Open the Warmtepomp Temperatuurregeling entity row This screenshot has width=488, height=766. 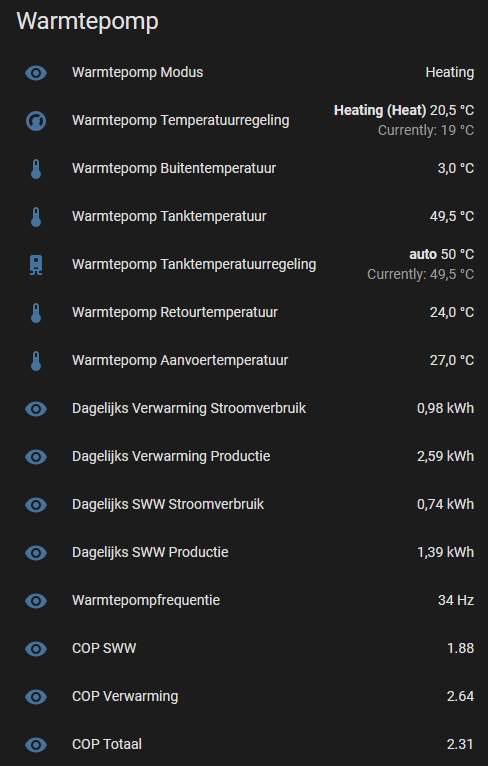(244, 121)
